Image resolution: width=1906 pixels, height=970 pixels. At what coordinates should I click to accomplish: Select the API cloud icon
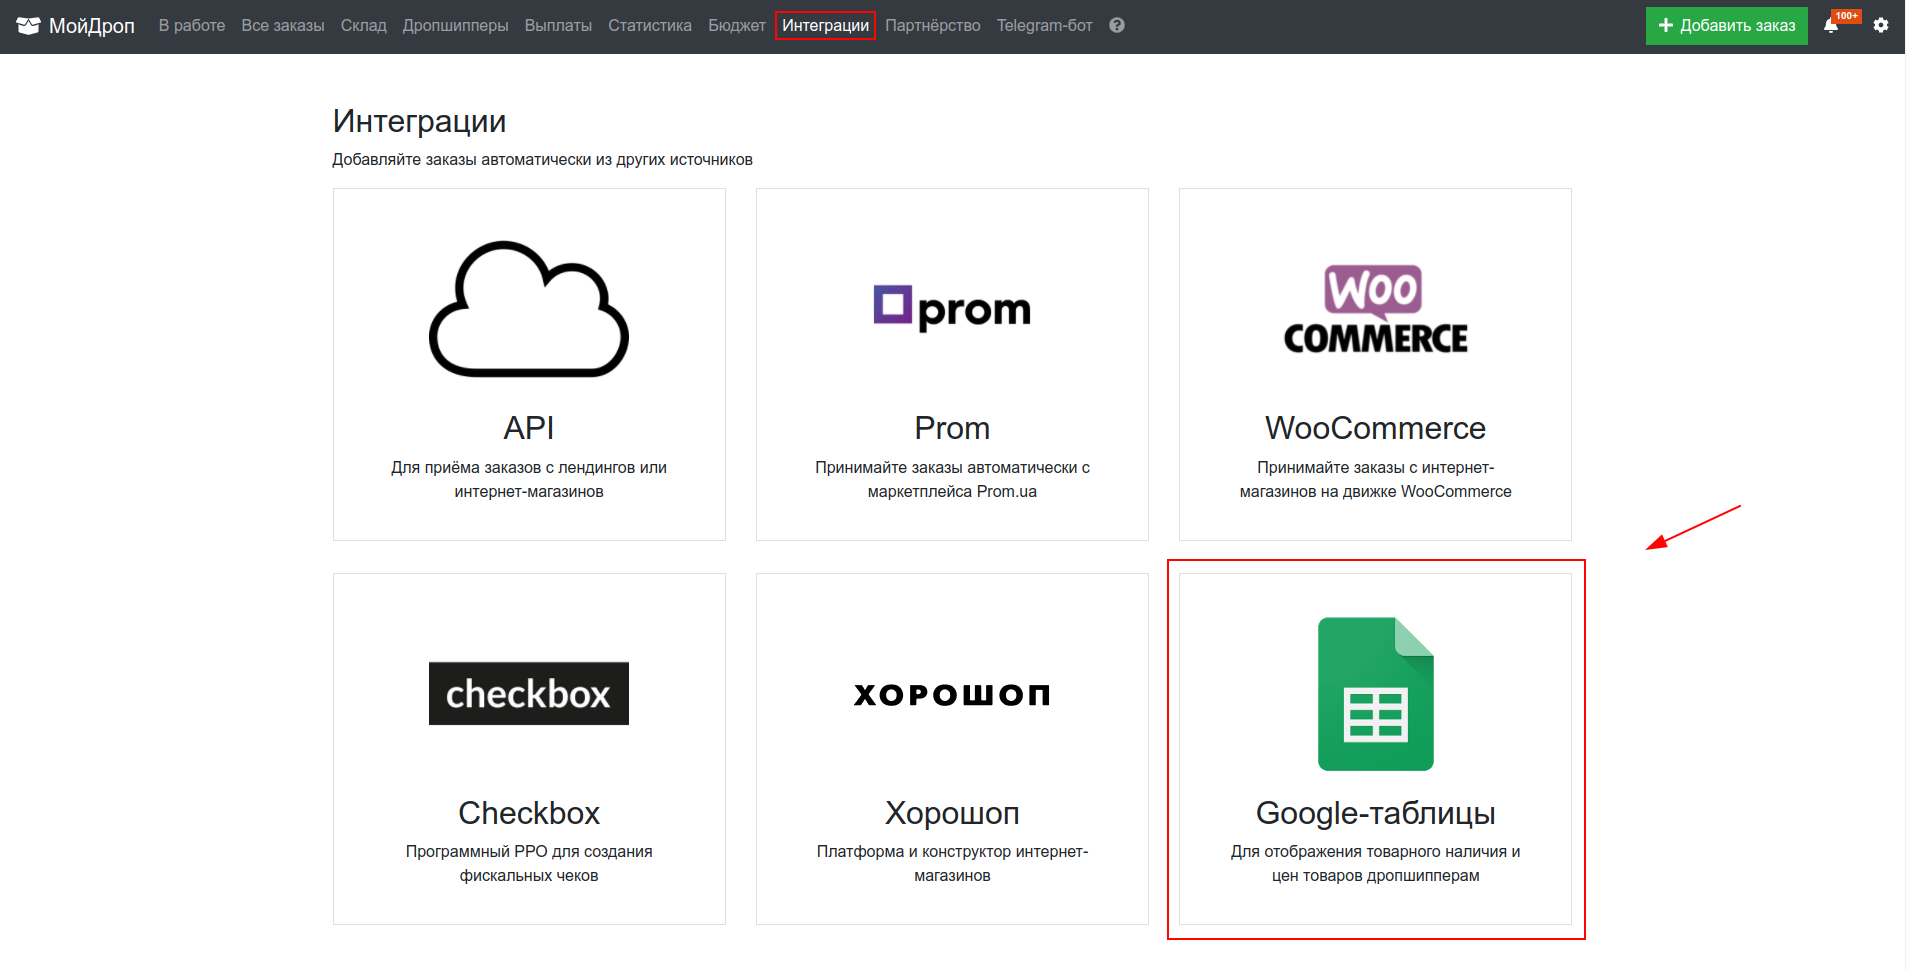[529, 309]
